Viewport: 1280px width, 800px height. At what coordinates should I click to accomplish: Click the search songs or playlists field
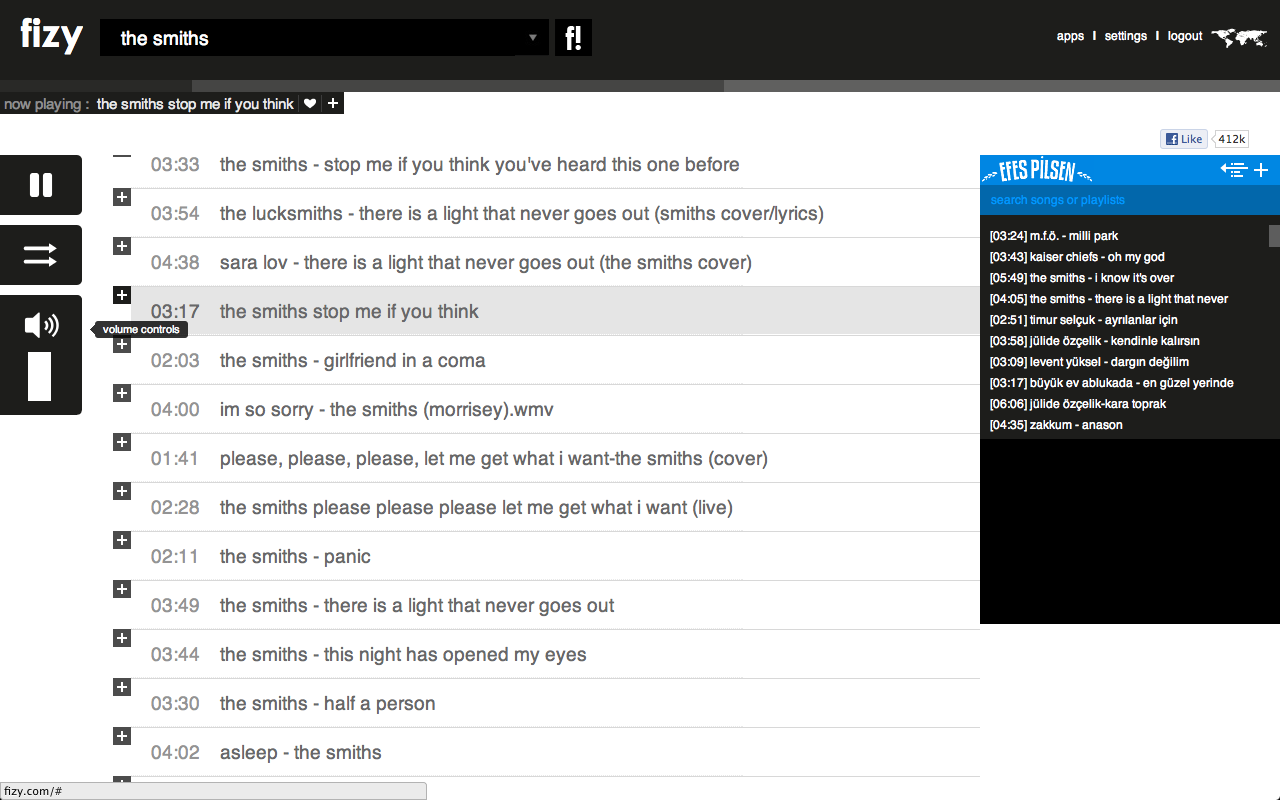1120,200
